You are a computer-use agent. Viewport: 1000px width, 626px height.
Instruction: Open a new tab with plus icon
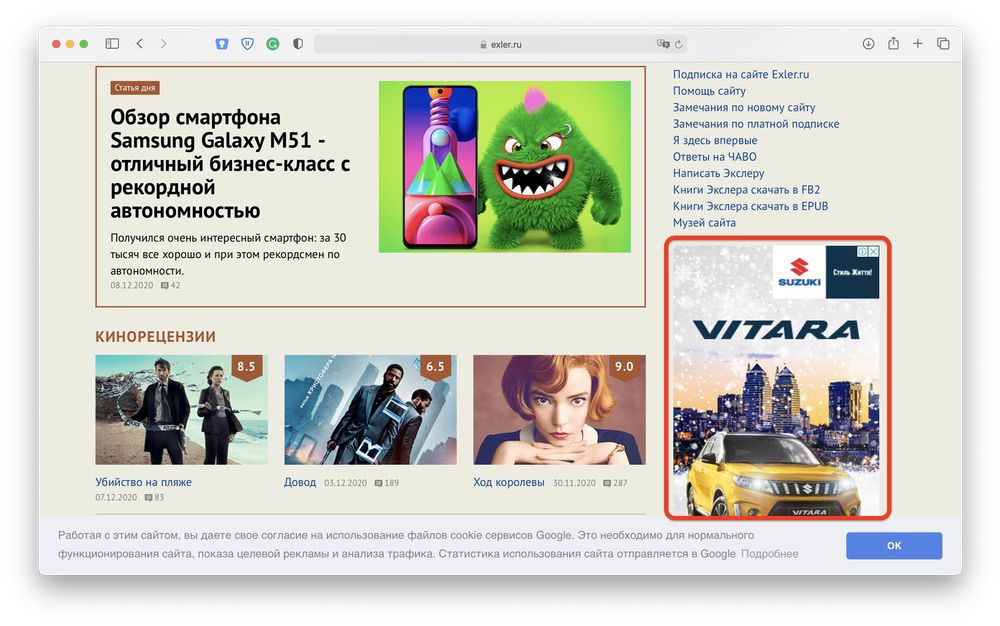tap(918, 43)
